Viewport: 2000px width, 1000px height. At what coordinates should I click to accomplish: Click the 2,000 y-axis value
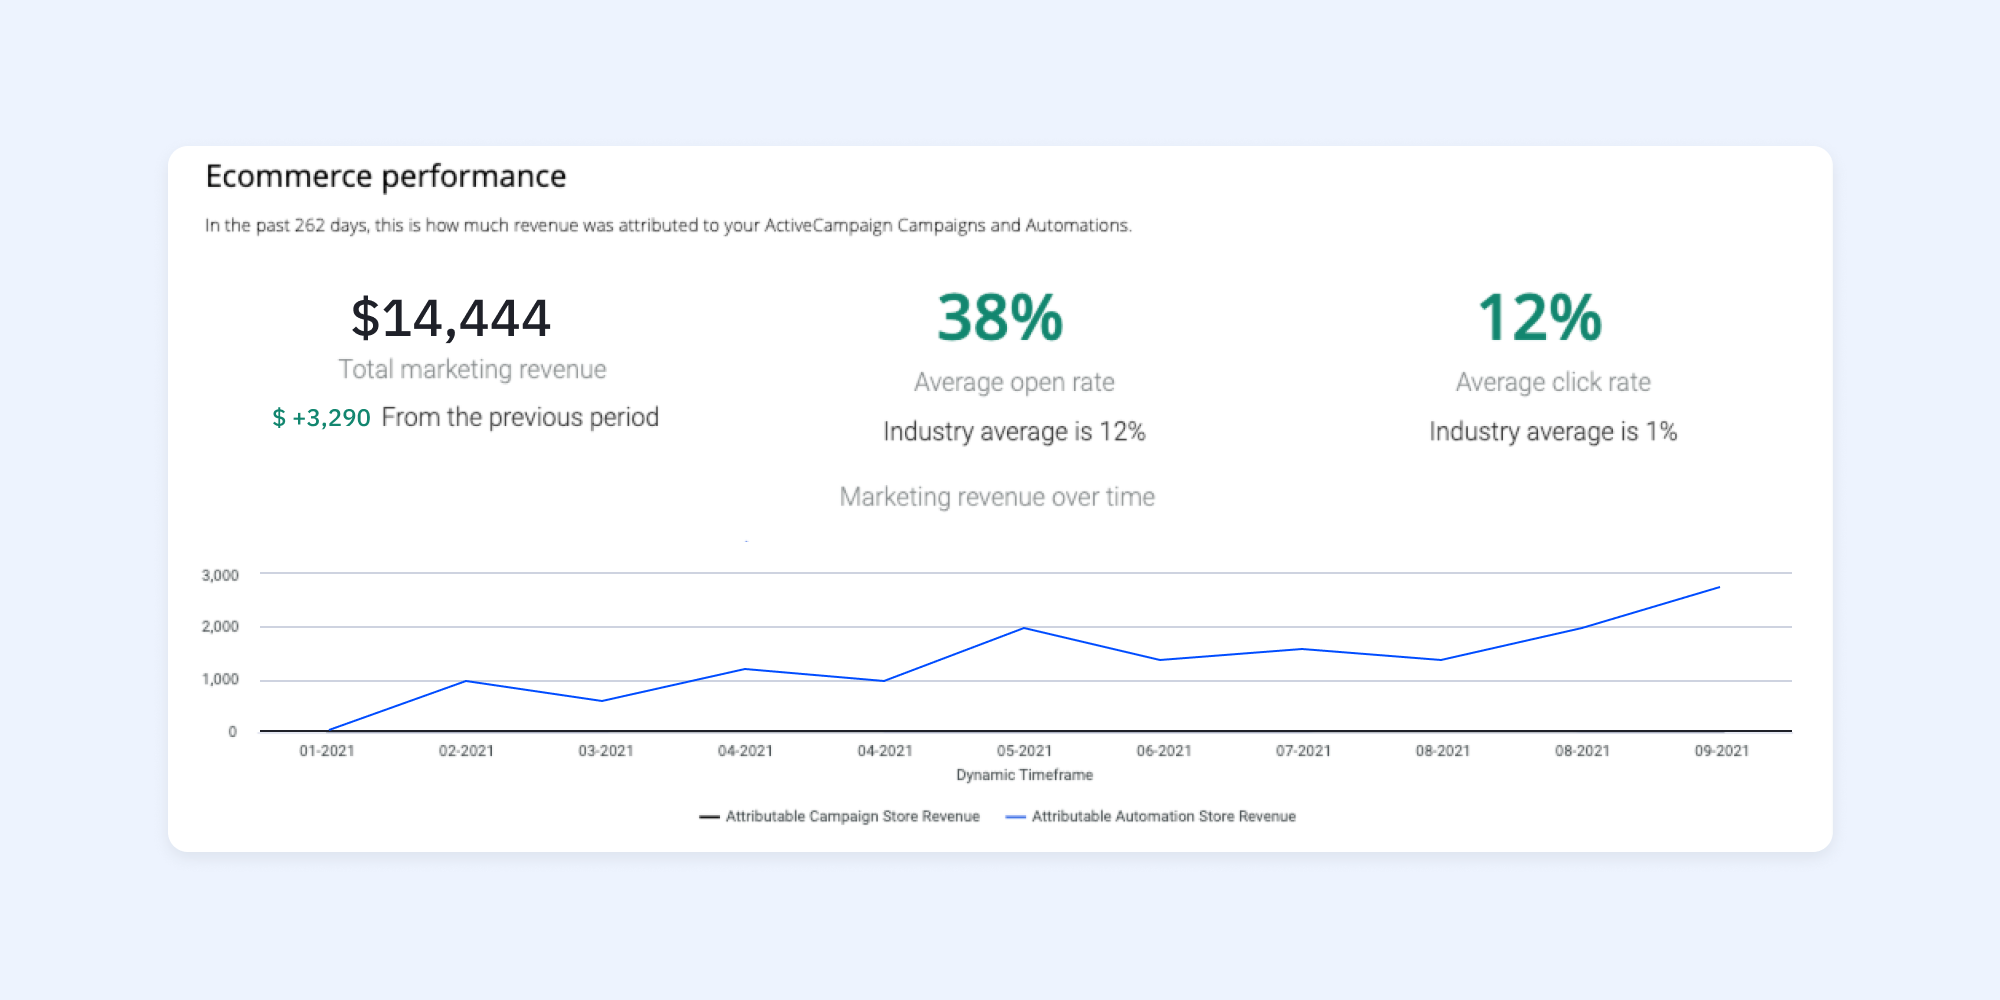pos(220,627)
